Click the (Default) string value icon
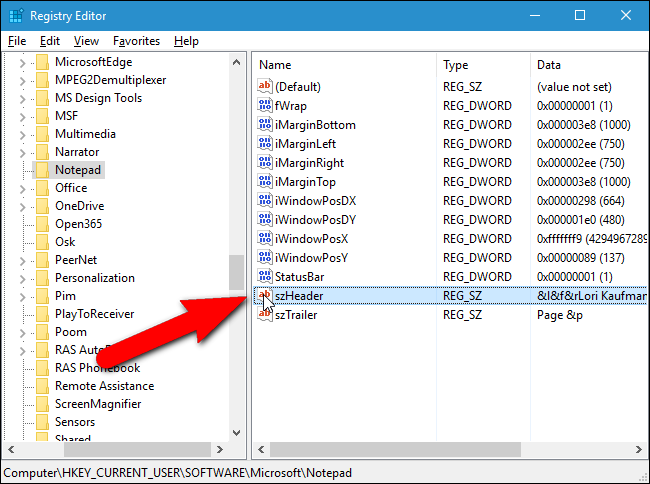Screen dimensions: 650x484 (264, 86)
